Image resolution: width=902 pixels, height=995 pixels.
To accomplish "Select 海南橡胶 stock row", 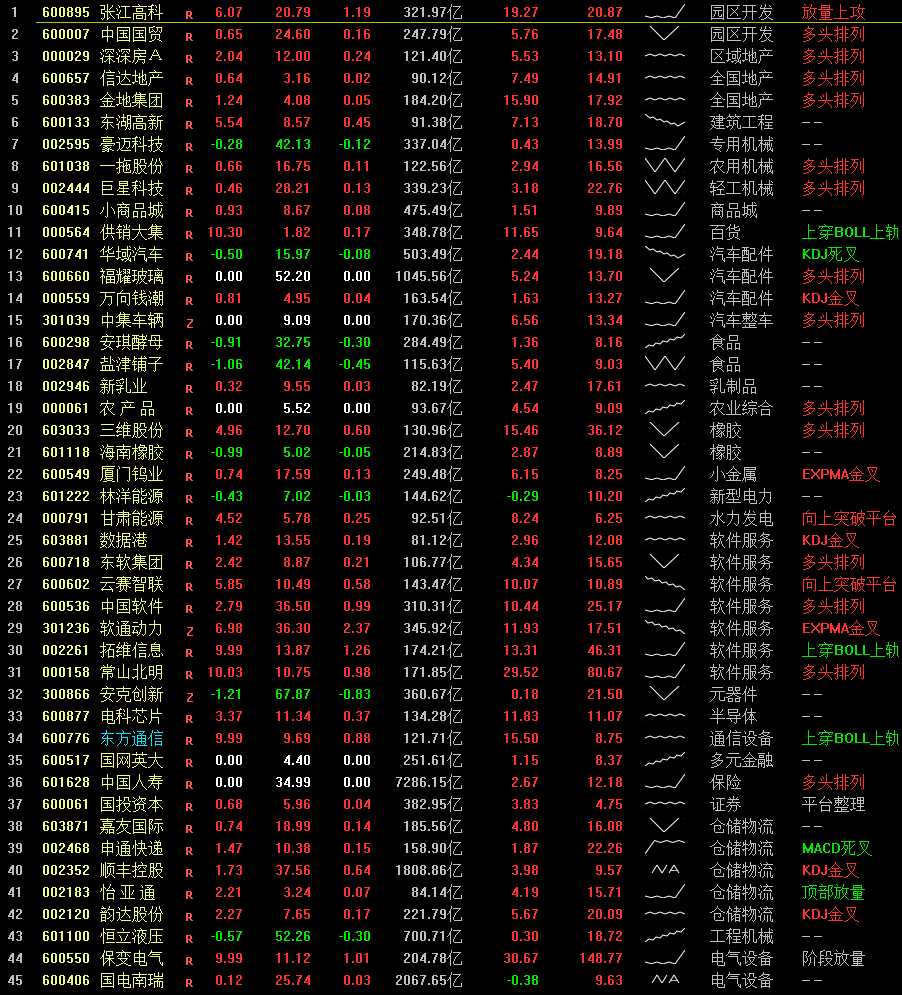I will (x=451, y=452).
